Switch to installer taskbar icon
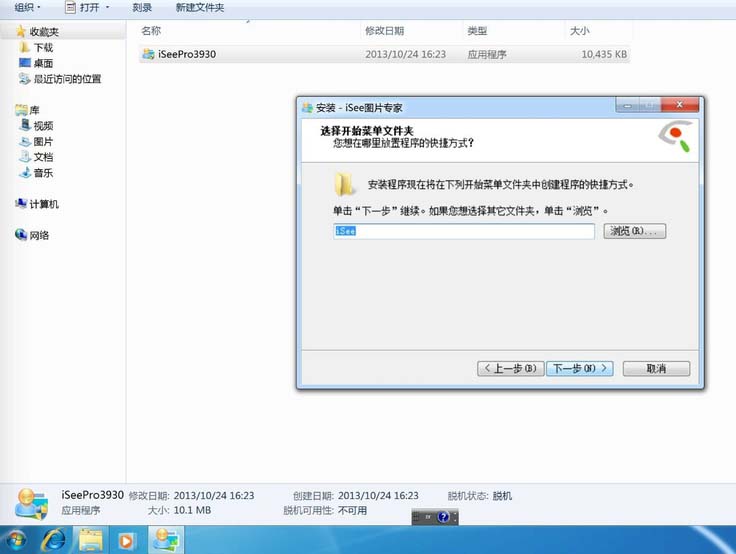736x554 pixels. [166, 540]
